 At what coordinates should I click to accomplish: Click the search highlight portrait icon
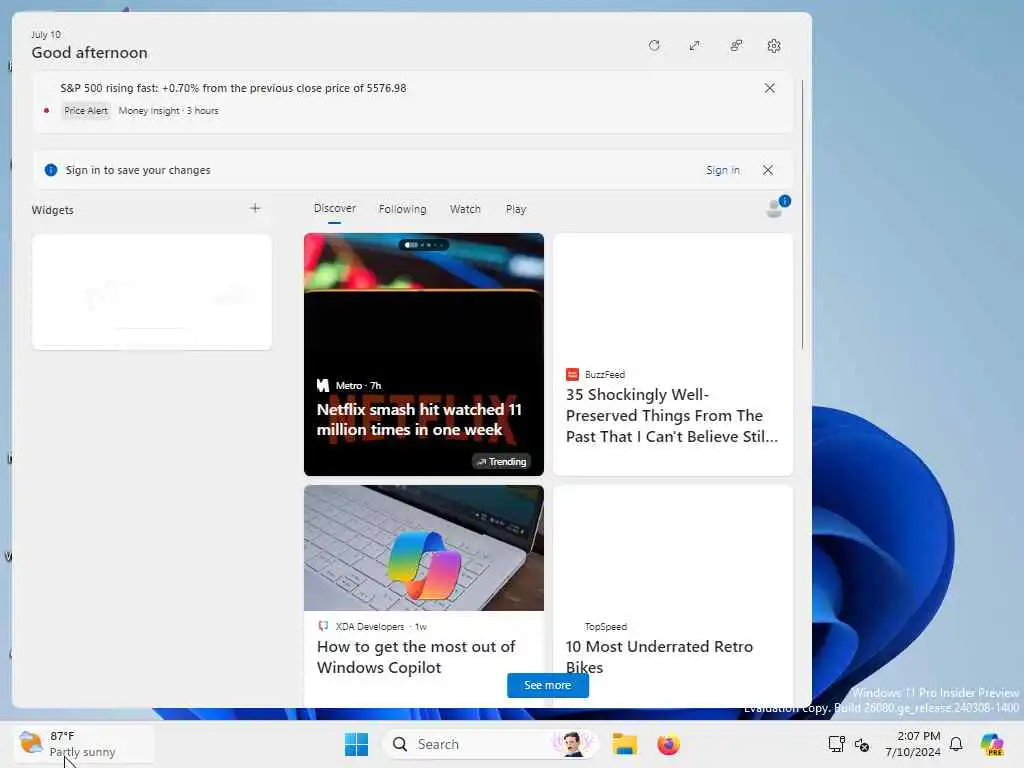pyautogui.click(x=573, y=744)
